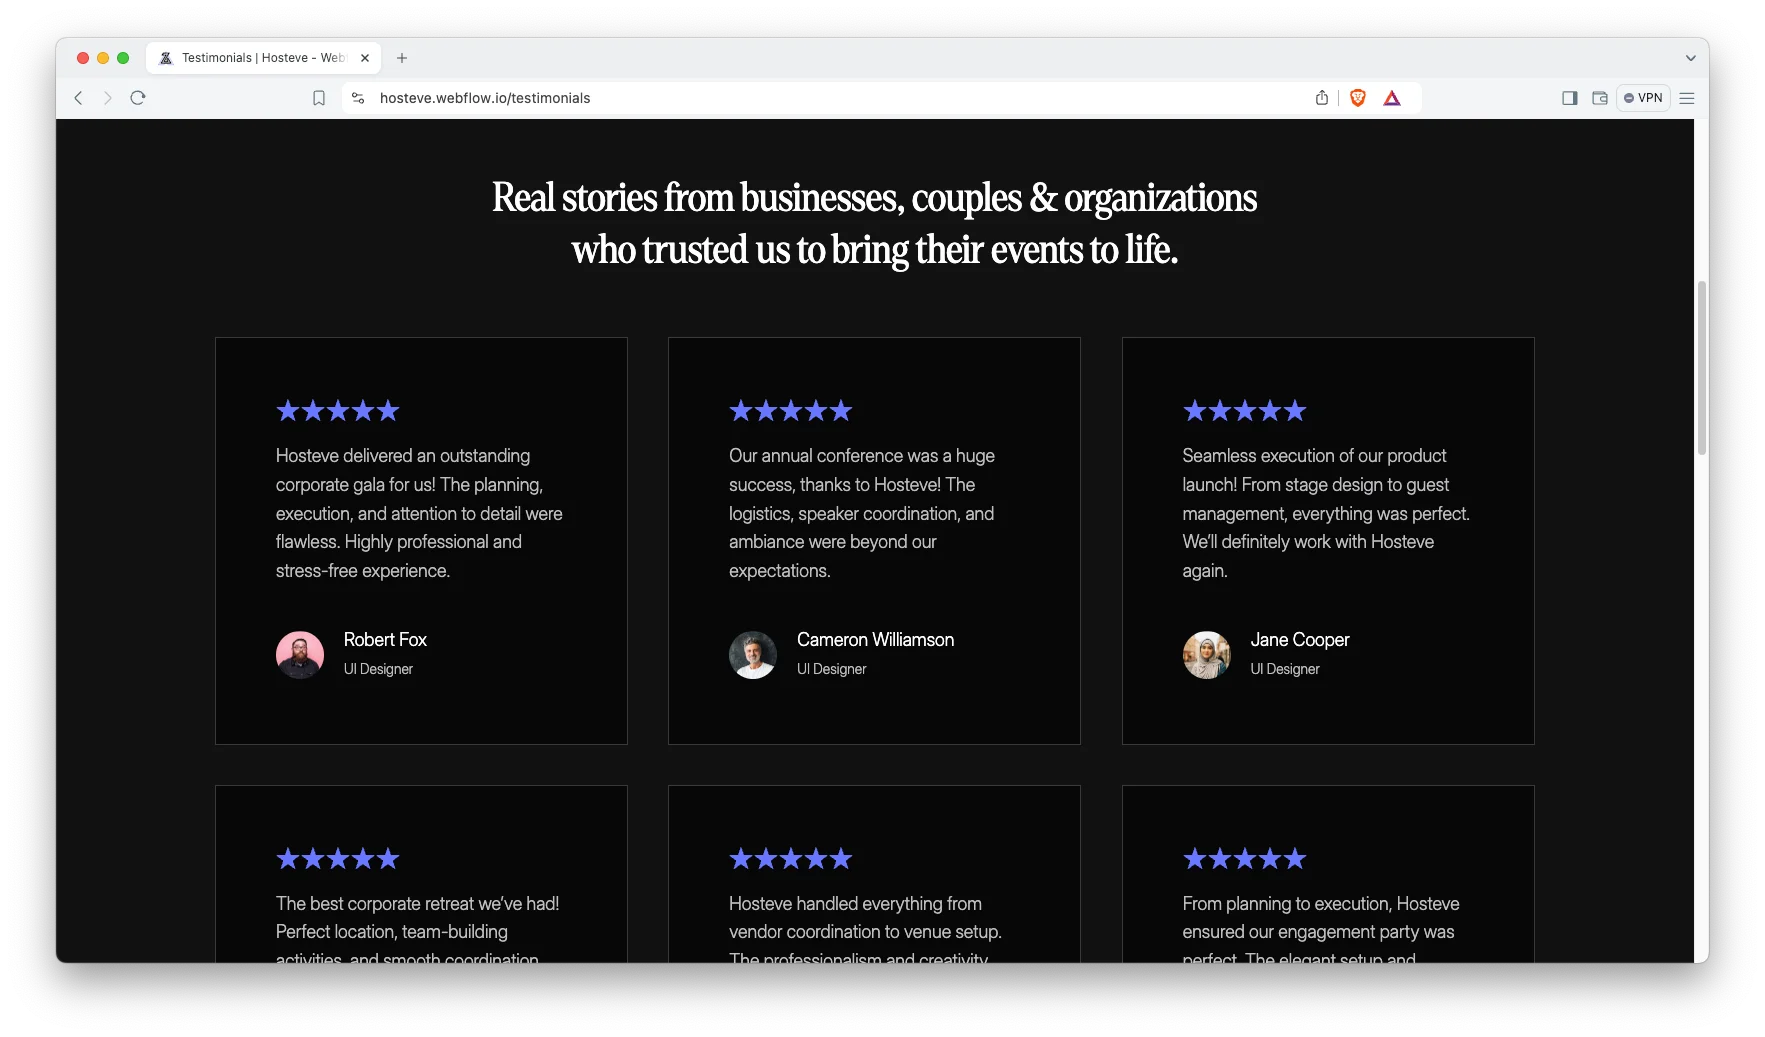
Task: Click the address bar URL field
Action: pyautogui.click(x=800, y=98)
